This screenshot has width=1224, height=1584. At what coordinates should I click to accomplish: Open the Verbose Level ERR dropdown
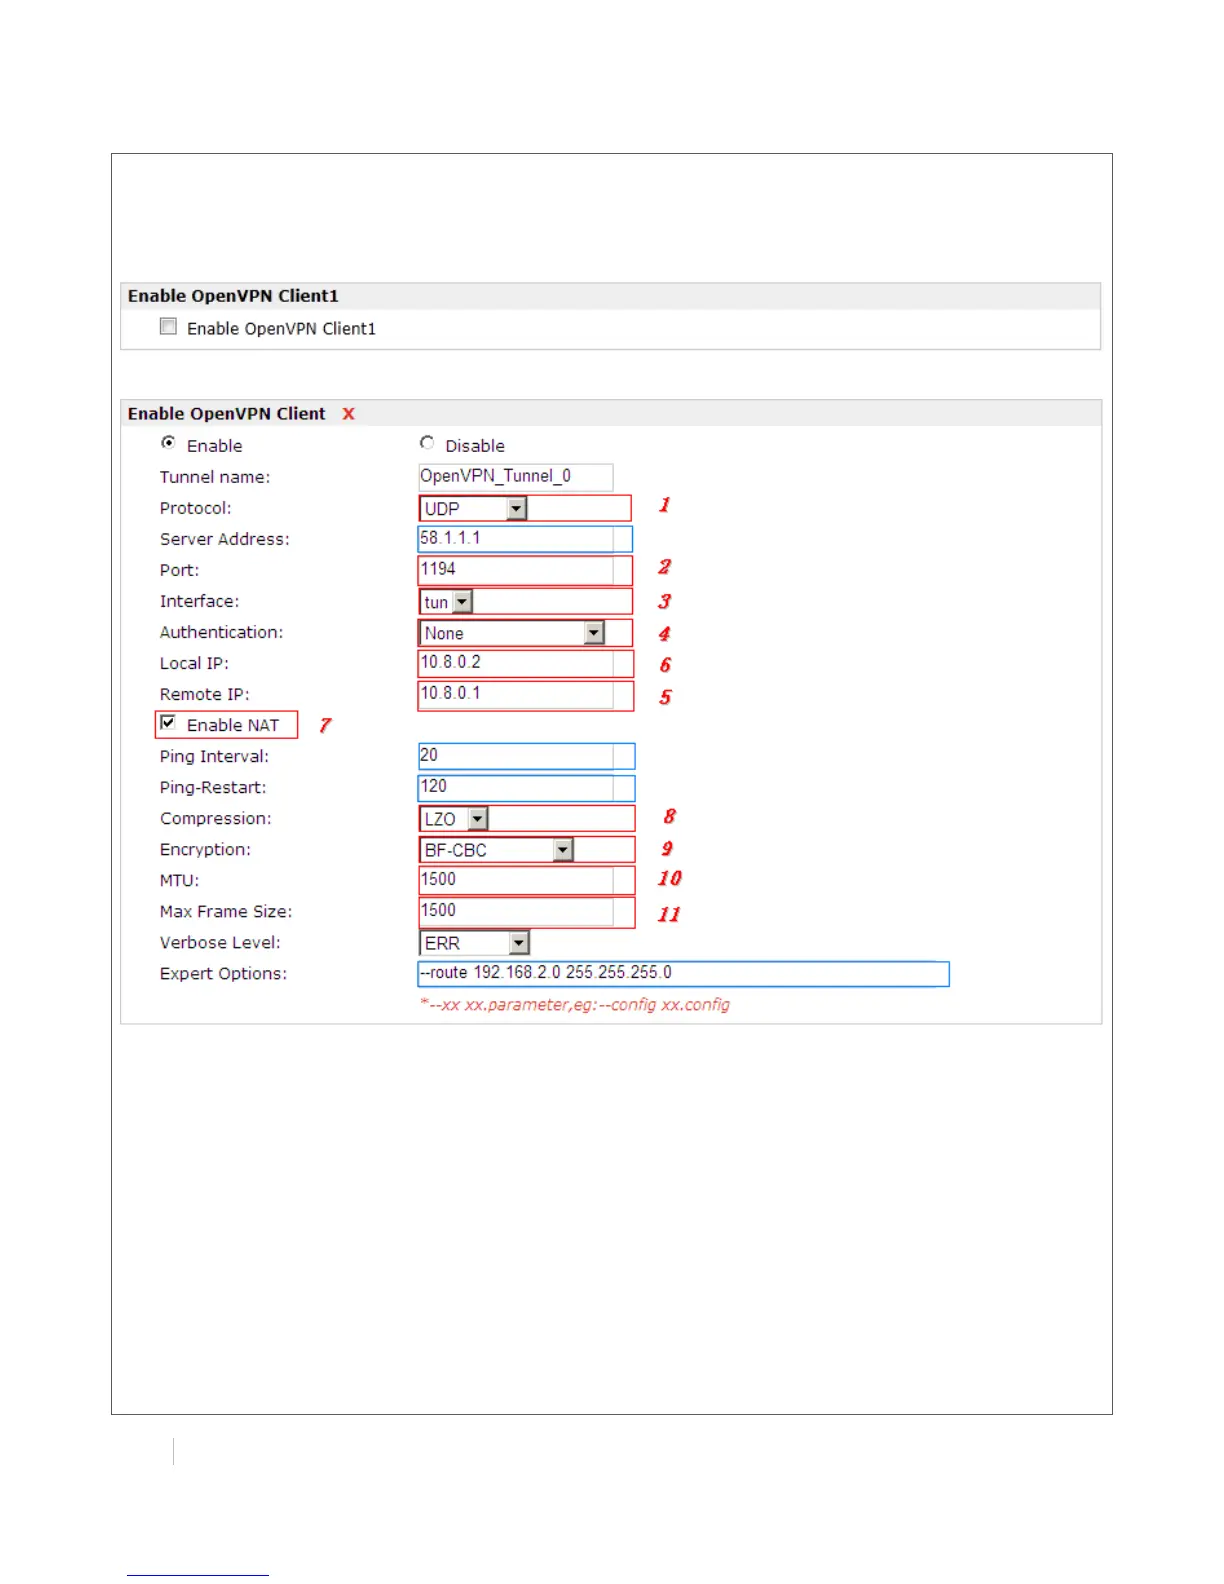[x=474, y=943]
